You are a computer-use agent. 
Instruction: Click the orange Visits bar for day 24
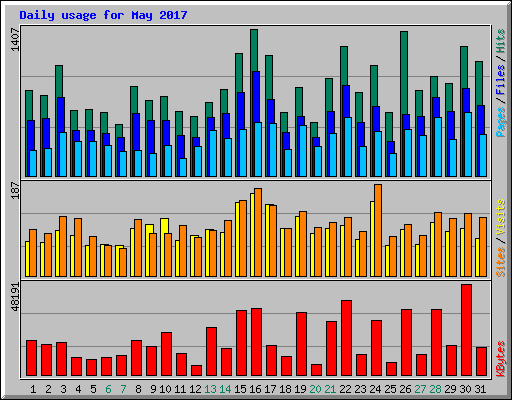click(x=378, y=230)
